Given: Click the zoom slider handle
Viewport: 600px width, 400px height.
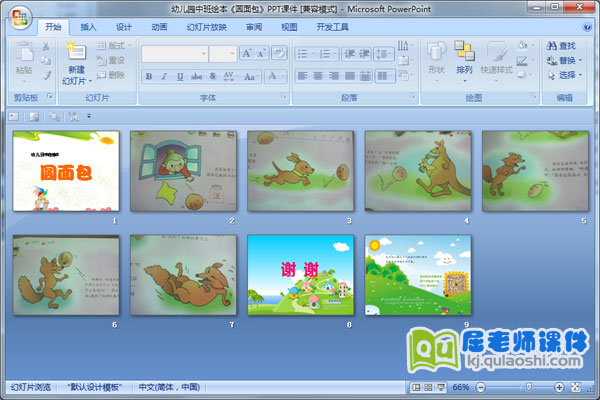Looking at the screenshot, I should pos(528,387).
